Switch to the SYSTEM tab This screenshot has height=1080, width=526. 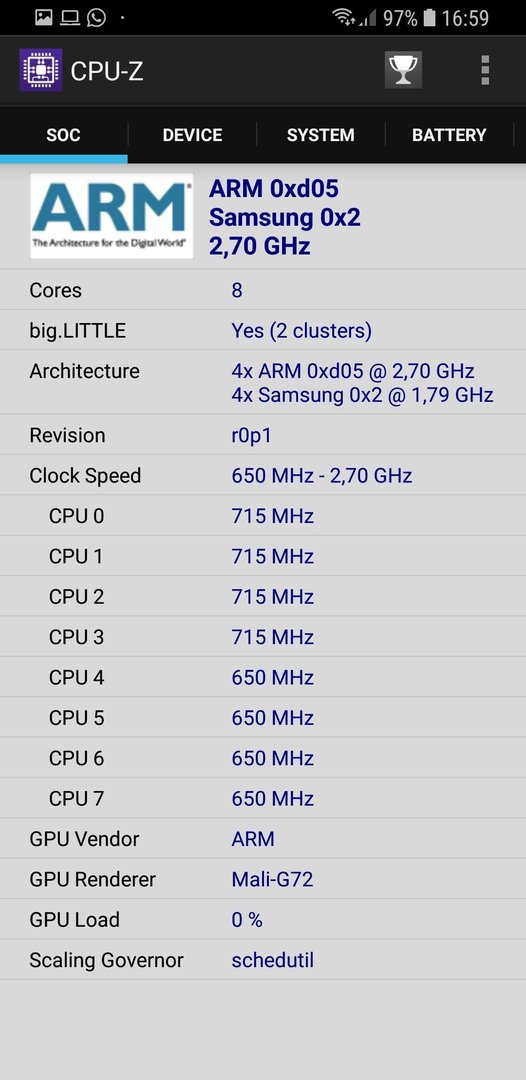click(321, 134)
